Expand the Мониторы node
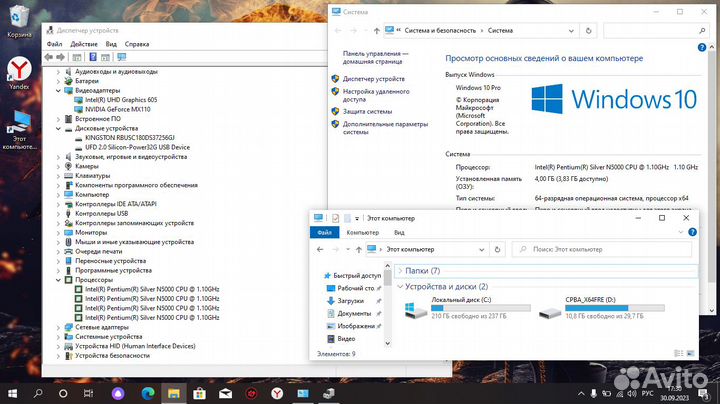This screenshot has height=404, width=720. pos(58,232)
